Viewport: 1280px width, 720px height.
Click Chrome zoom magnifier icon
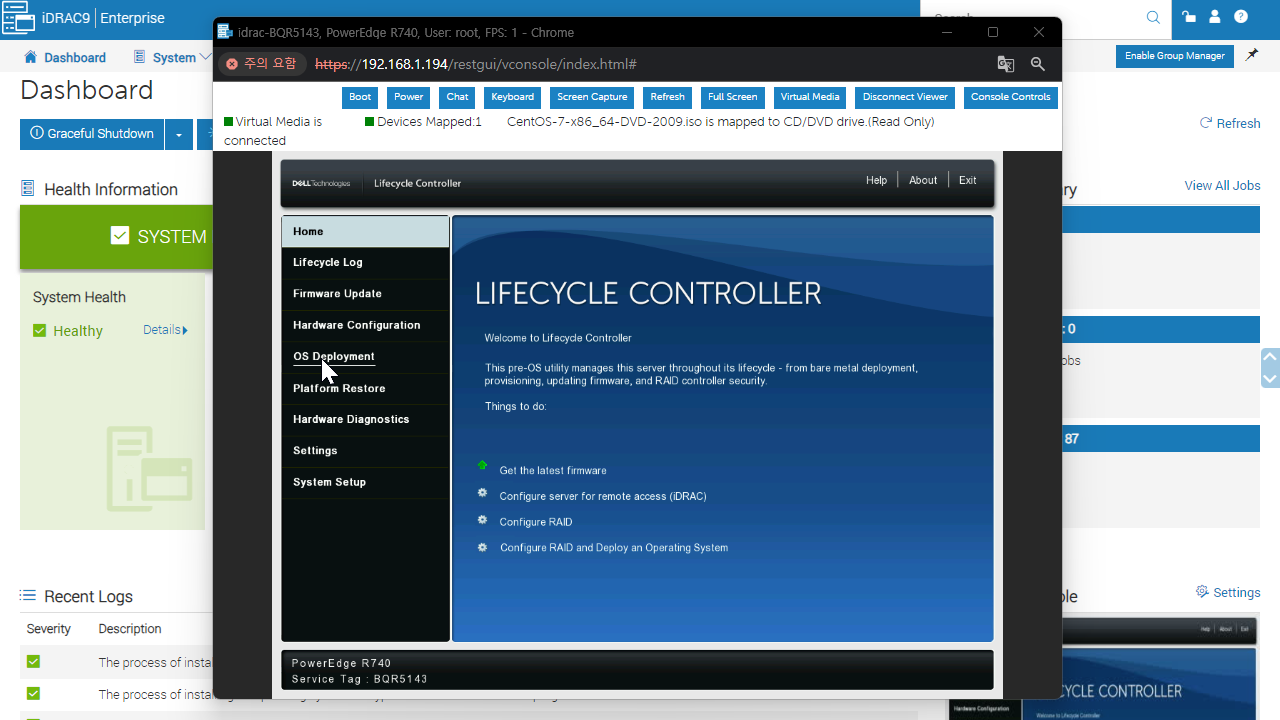(1038, 64)
